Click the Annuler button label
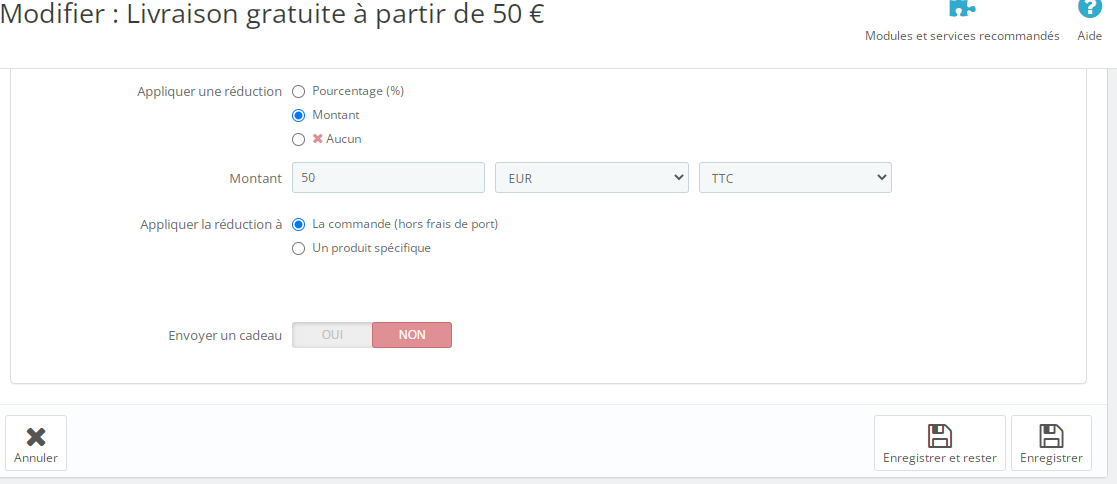 point(36,458)
